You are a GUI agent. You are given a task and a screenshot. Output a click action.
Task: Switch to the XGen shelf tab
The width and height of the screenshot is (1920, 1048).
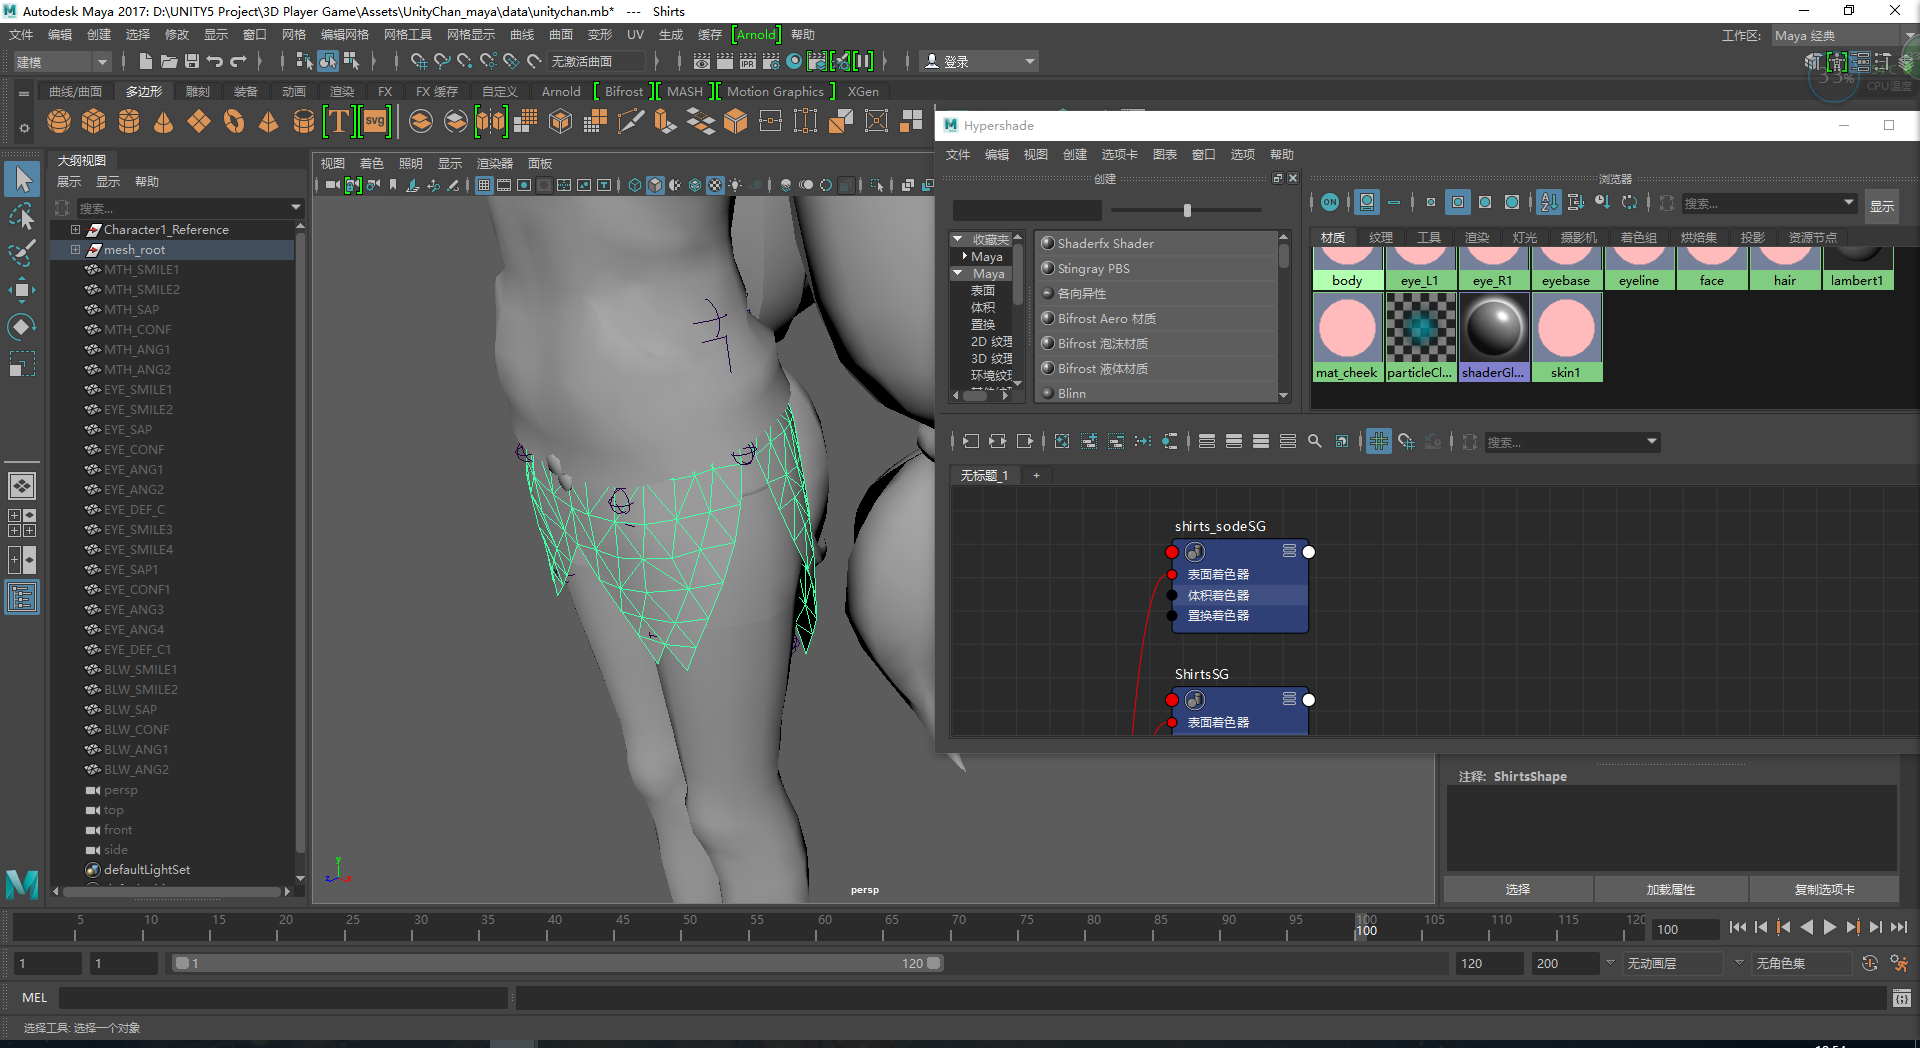coord(863,91)
